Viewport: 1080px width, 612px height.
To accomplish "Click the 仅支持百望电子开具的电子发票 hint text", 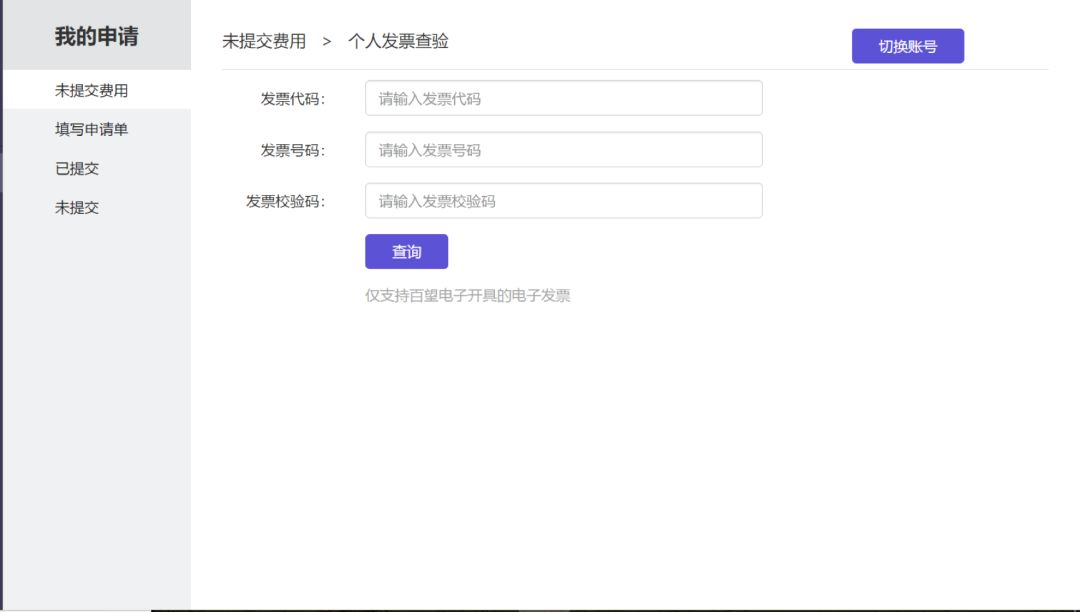I will pos(467,296).
